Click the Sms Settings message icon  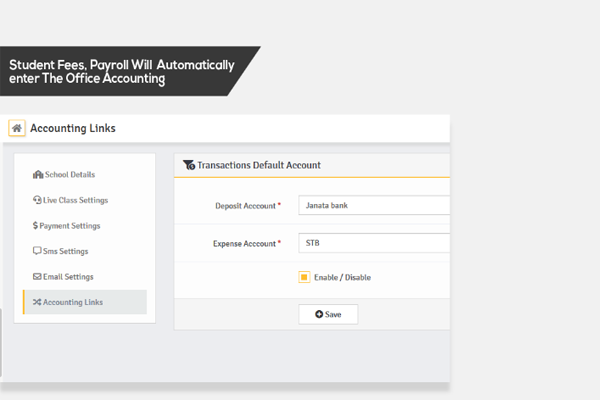pos(38,251)
